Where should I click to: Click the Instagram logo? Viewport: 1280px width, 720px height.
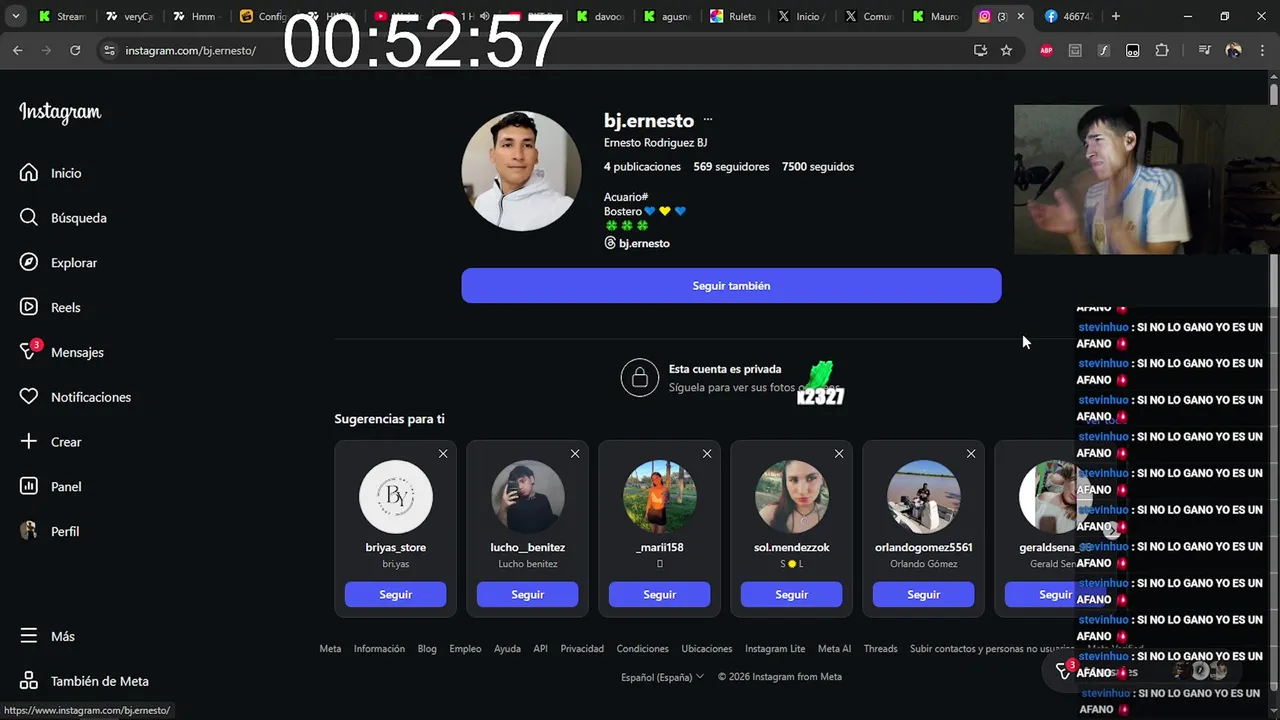[x=60, y=112]
